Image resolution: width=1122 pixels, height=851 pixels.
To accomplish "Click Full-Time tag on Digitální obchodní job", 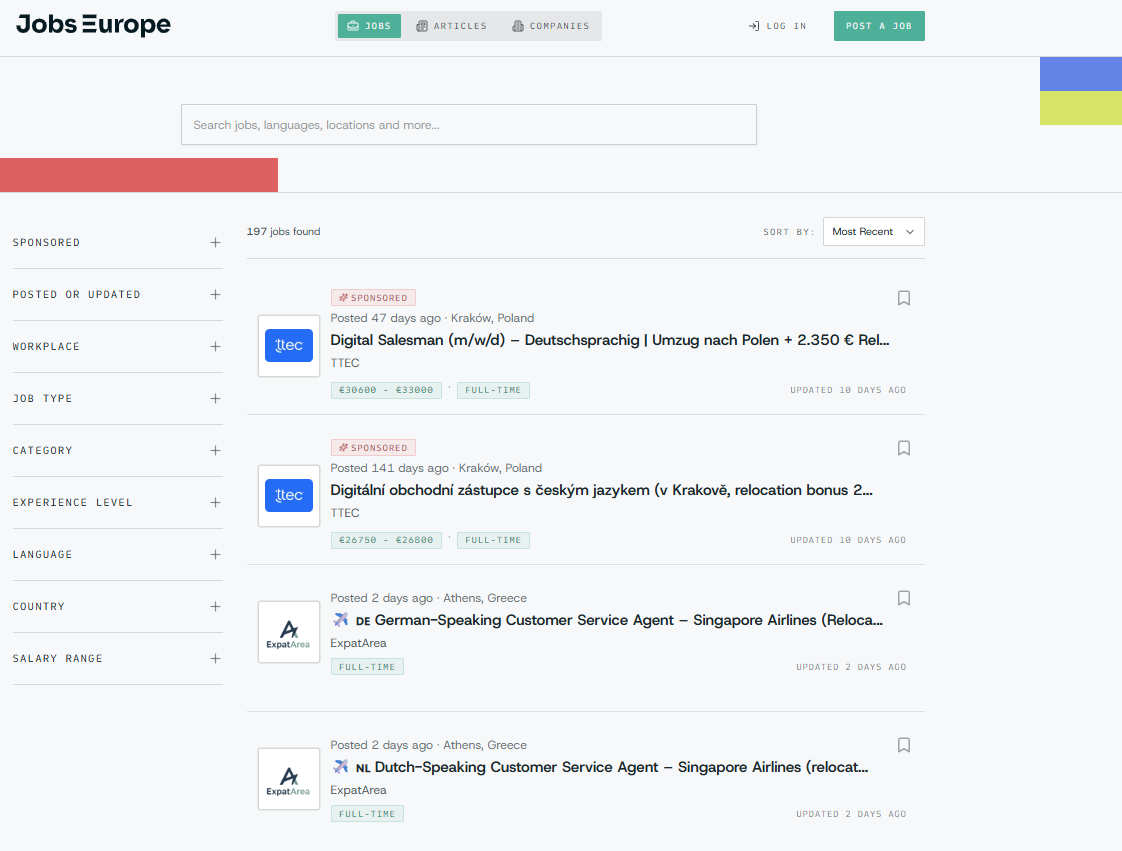I will 493,540.
